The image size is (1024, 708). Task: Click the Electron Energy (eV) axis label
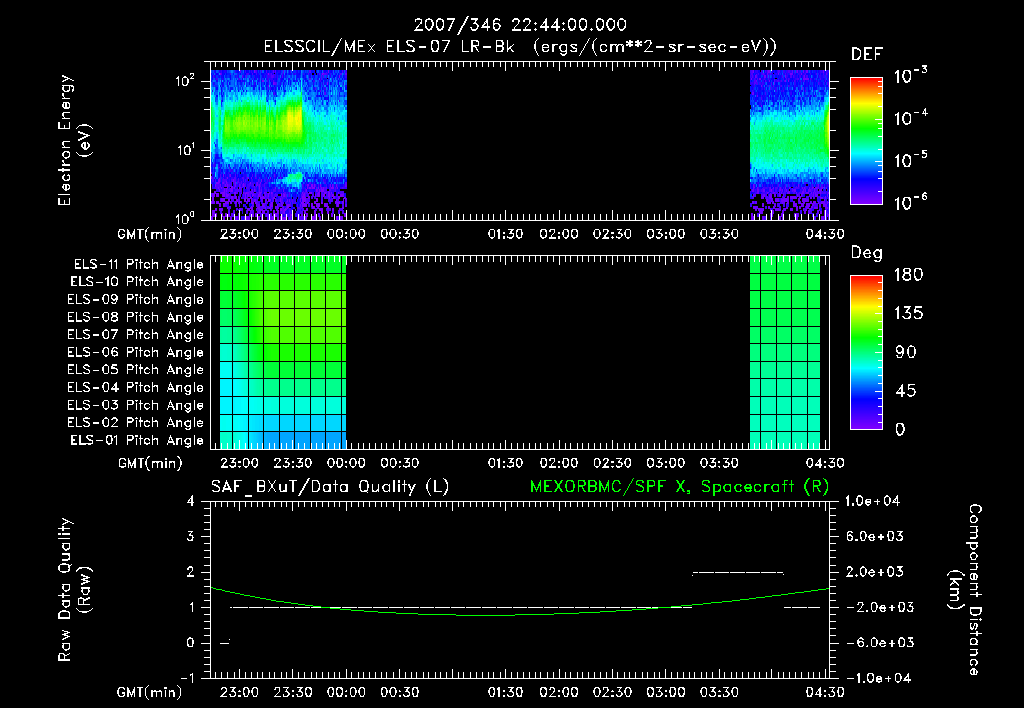click(74, 140)
